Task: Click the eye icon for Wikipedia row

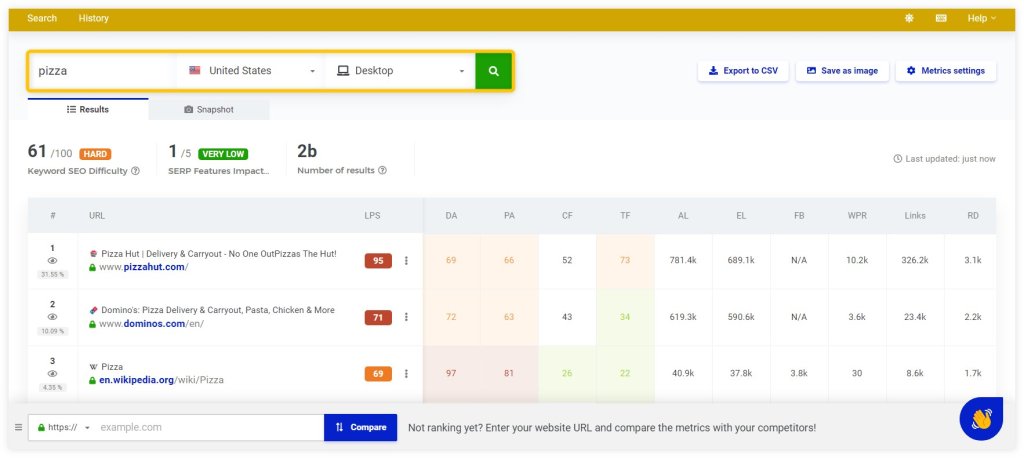Action: click(x=52, y=374)
